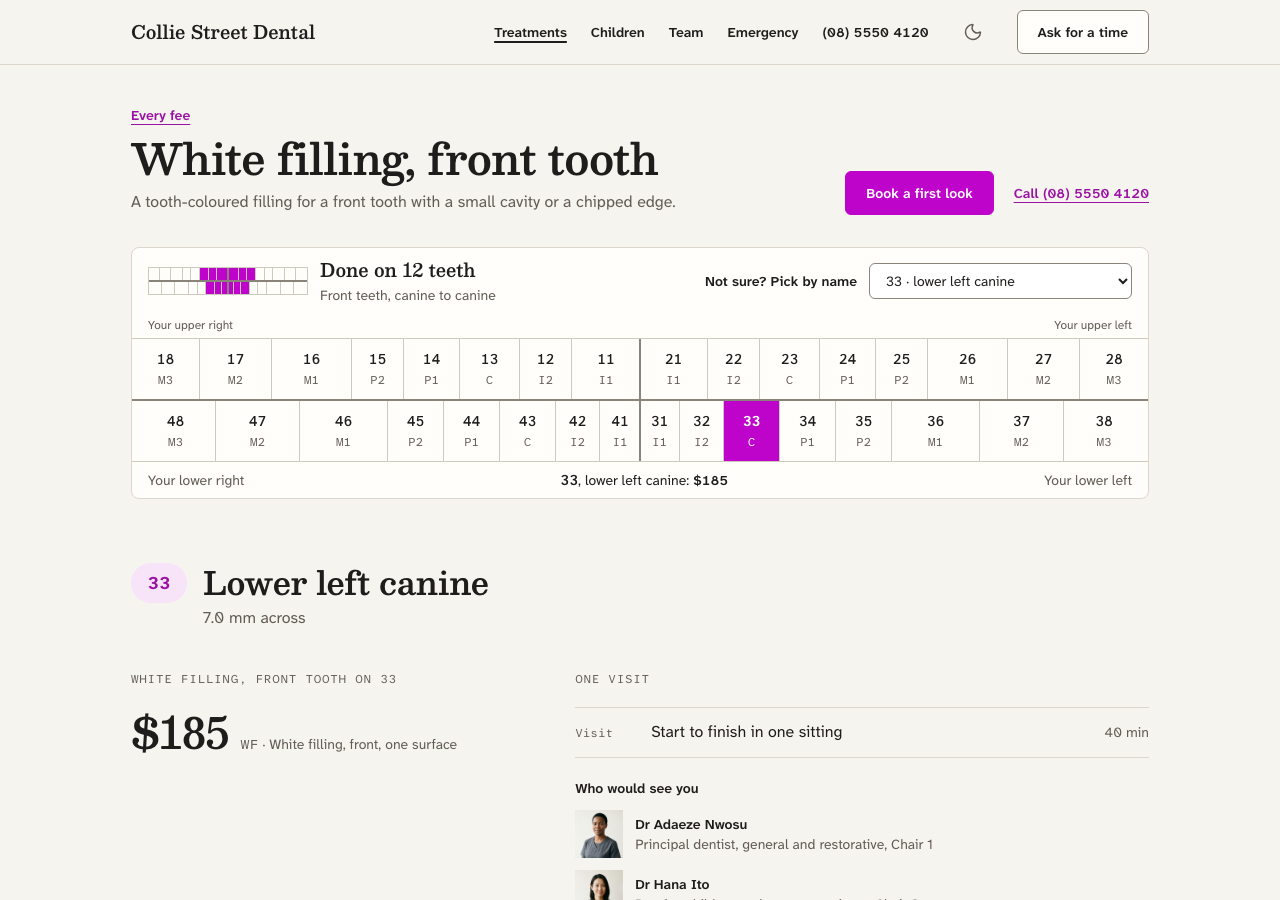Click the Lower left canine heading
This screenshot has width=1280, height=900.
click(x=346, y=583)
